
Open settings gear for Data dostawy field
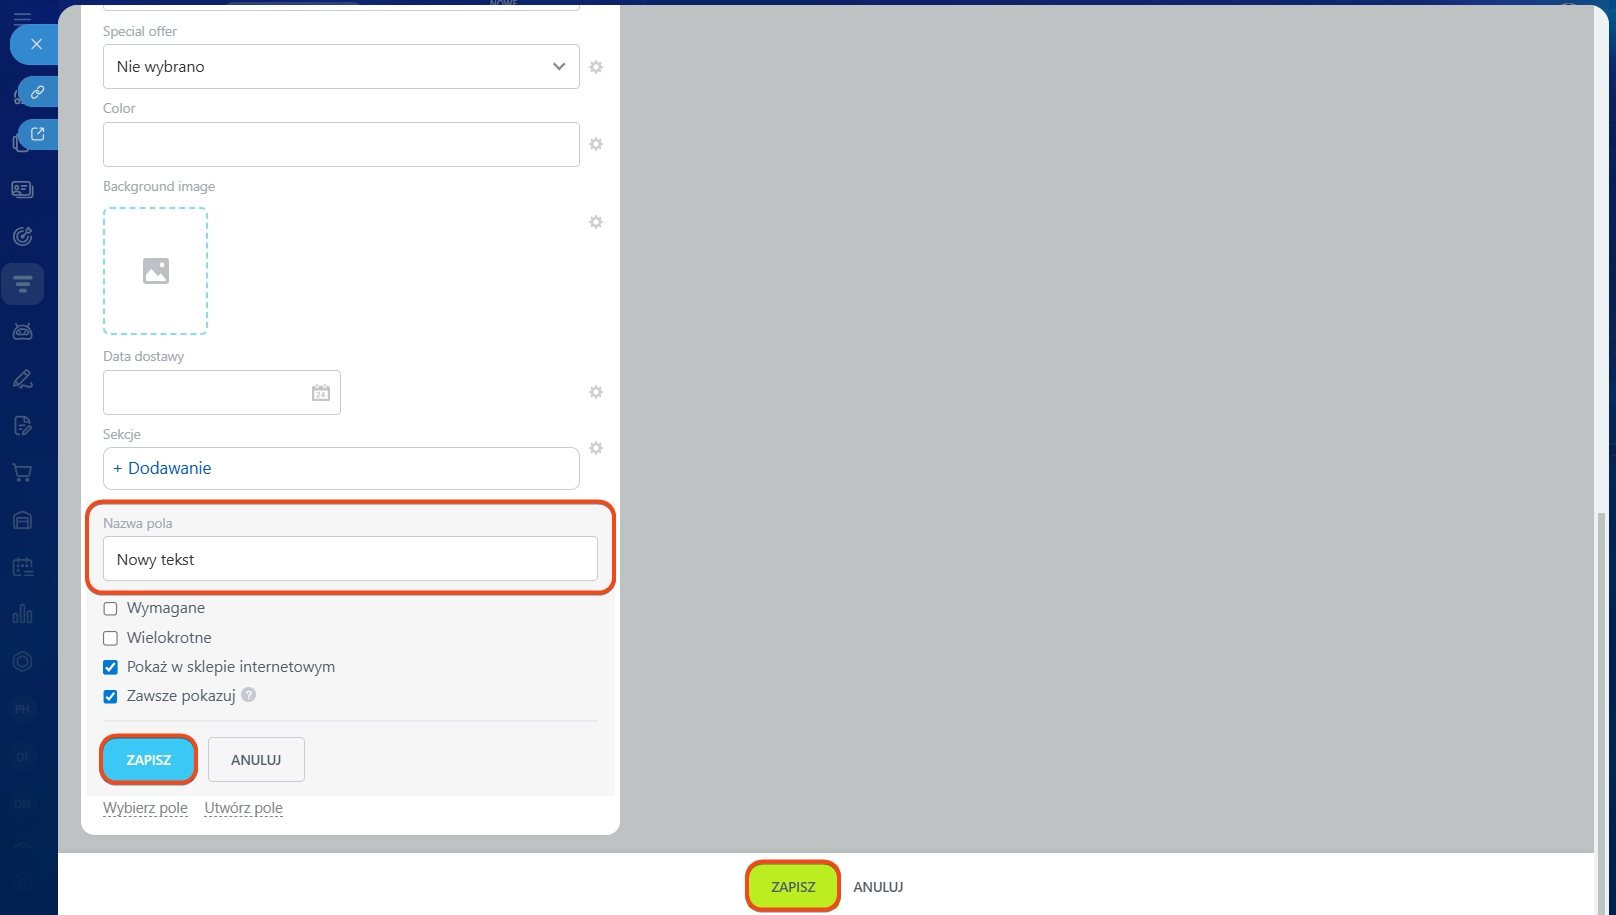596,392
